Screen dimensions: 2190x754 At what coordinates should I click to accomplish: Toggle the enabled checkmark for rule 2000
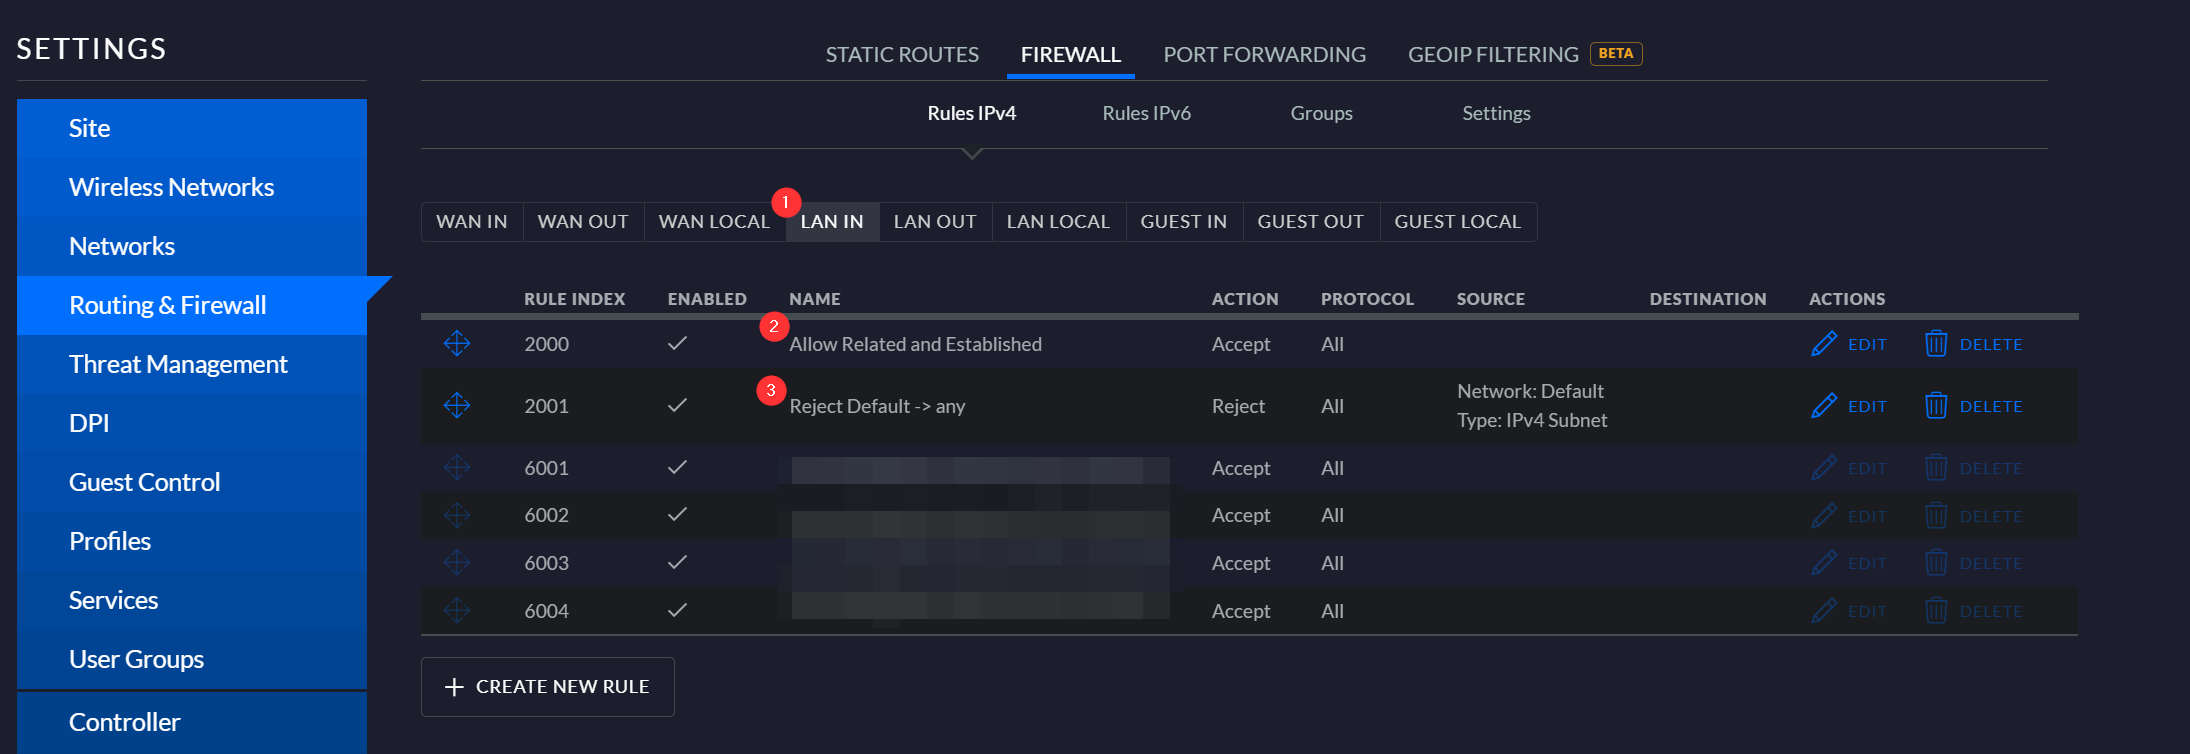coord(677,344)
